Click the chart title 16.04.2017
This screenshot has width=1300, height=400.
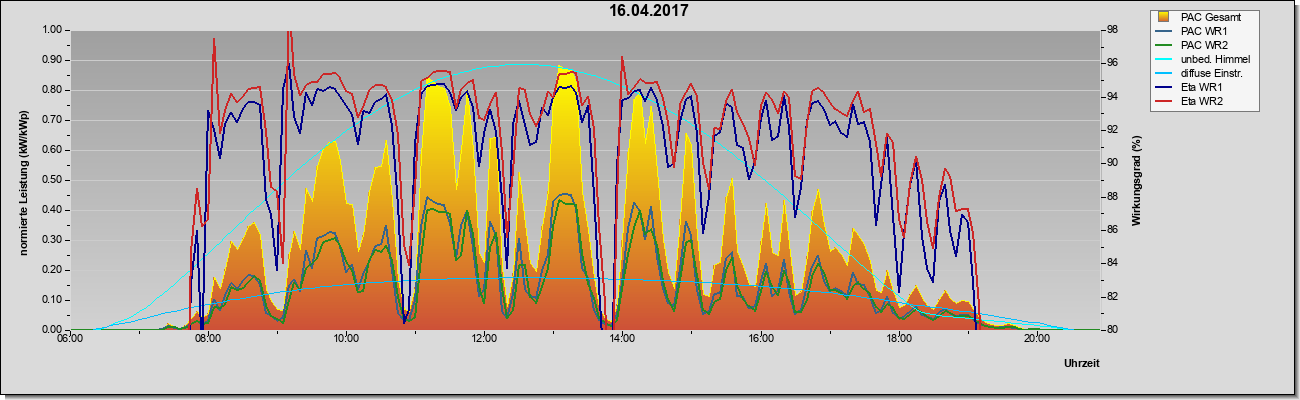coord(650,11)
